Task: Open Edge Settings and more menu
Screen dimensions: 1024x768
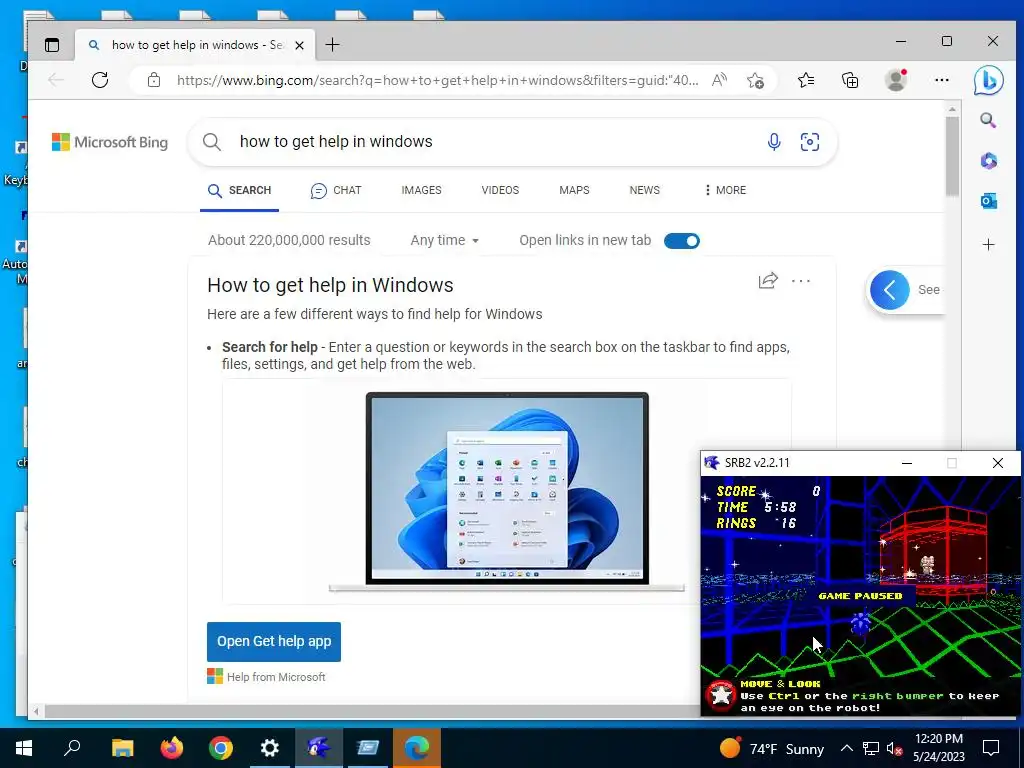Action: (x=941, y=80)
